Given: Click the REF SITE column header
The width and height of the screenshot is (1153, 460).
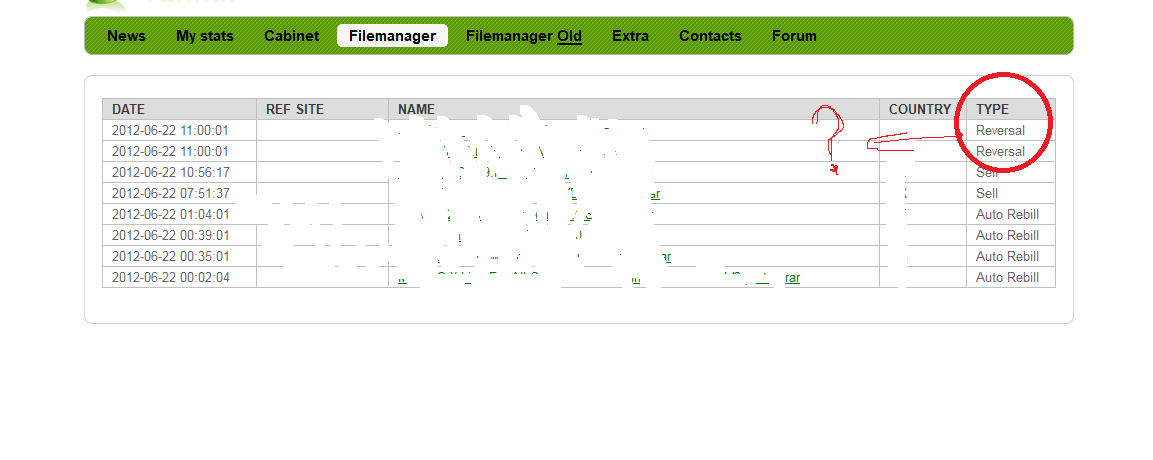Looking at the screenshot, I should point(295,109).
